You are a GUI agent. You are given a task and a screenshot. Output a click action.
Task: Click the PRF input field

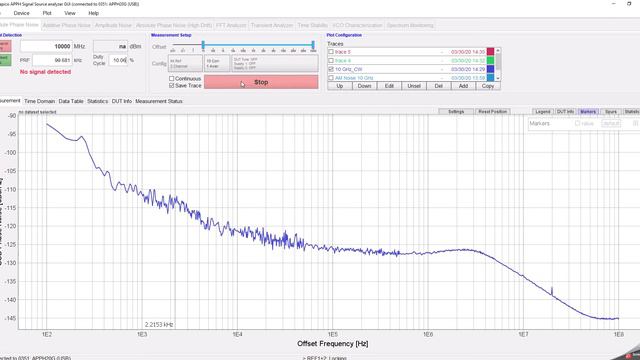pyautogui.click(x=52, y=60)
